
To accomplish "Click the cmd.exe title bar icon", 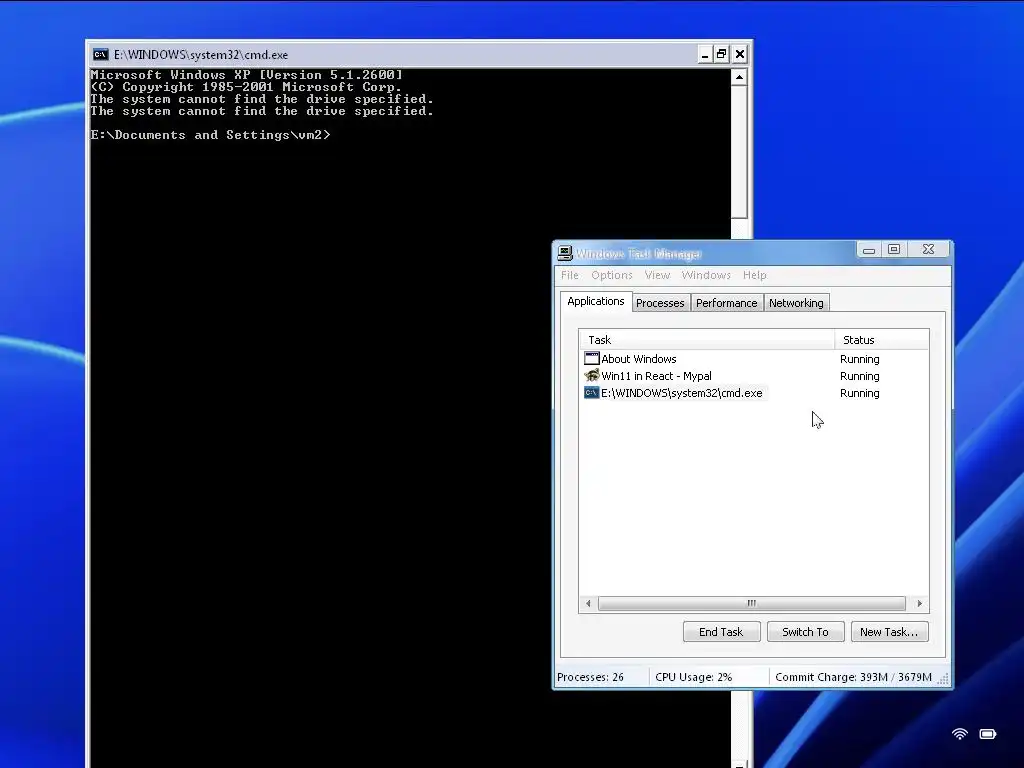I will click(100, 54).
